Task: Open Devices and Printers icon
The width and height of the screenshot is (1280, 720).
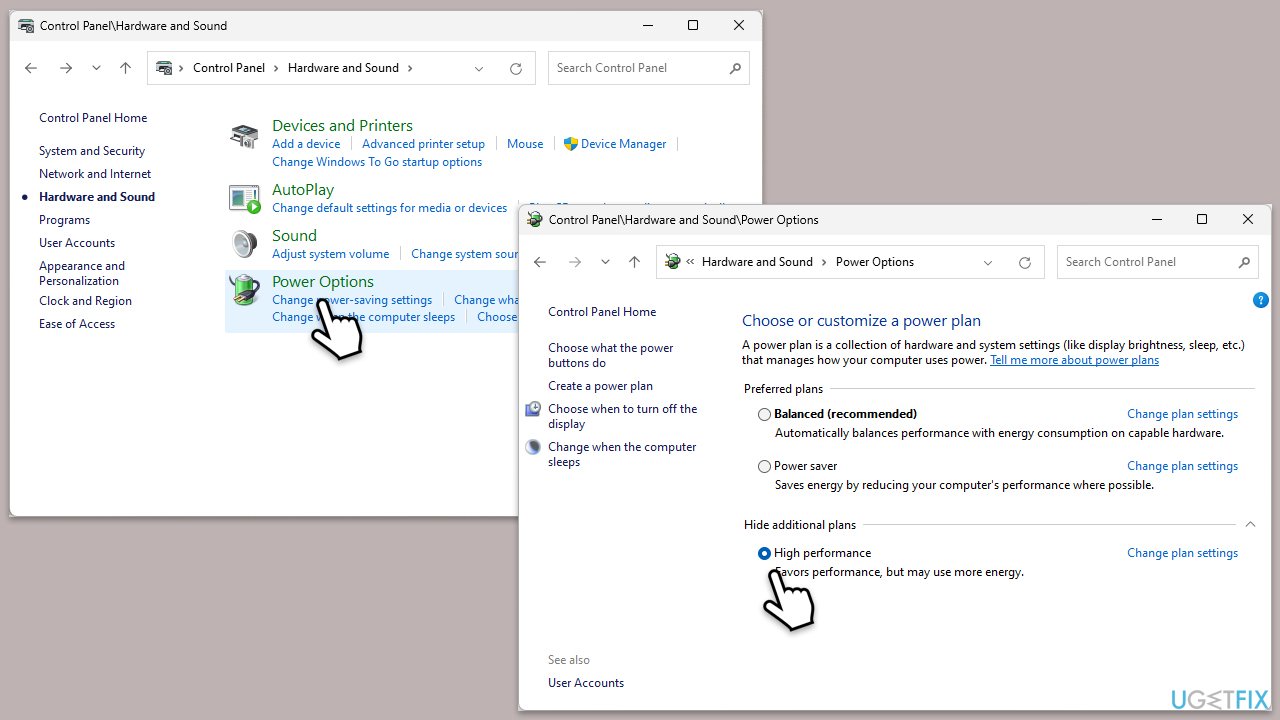Action: (244, 137)
